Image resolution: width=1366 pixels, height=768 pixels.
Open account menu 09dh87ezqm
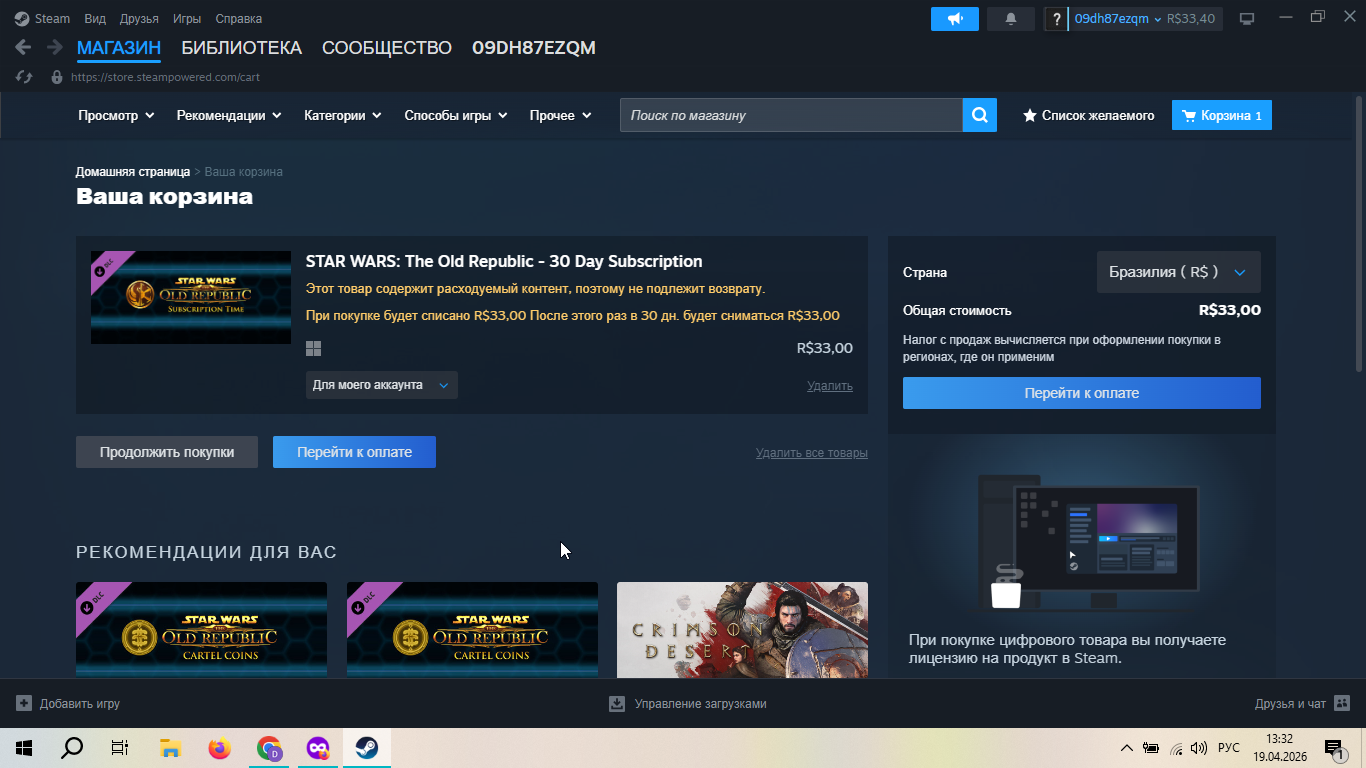1118,19
